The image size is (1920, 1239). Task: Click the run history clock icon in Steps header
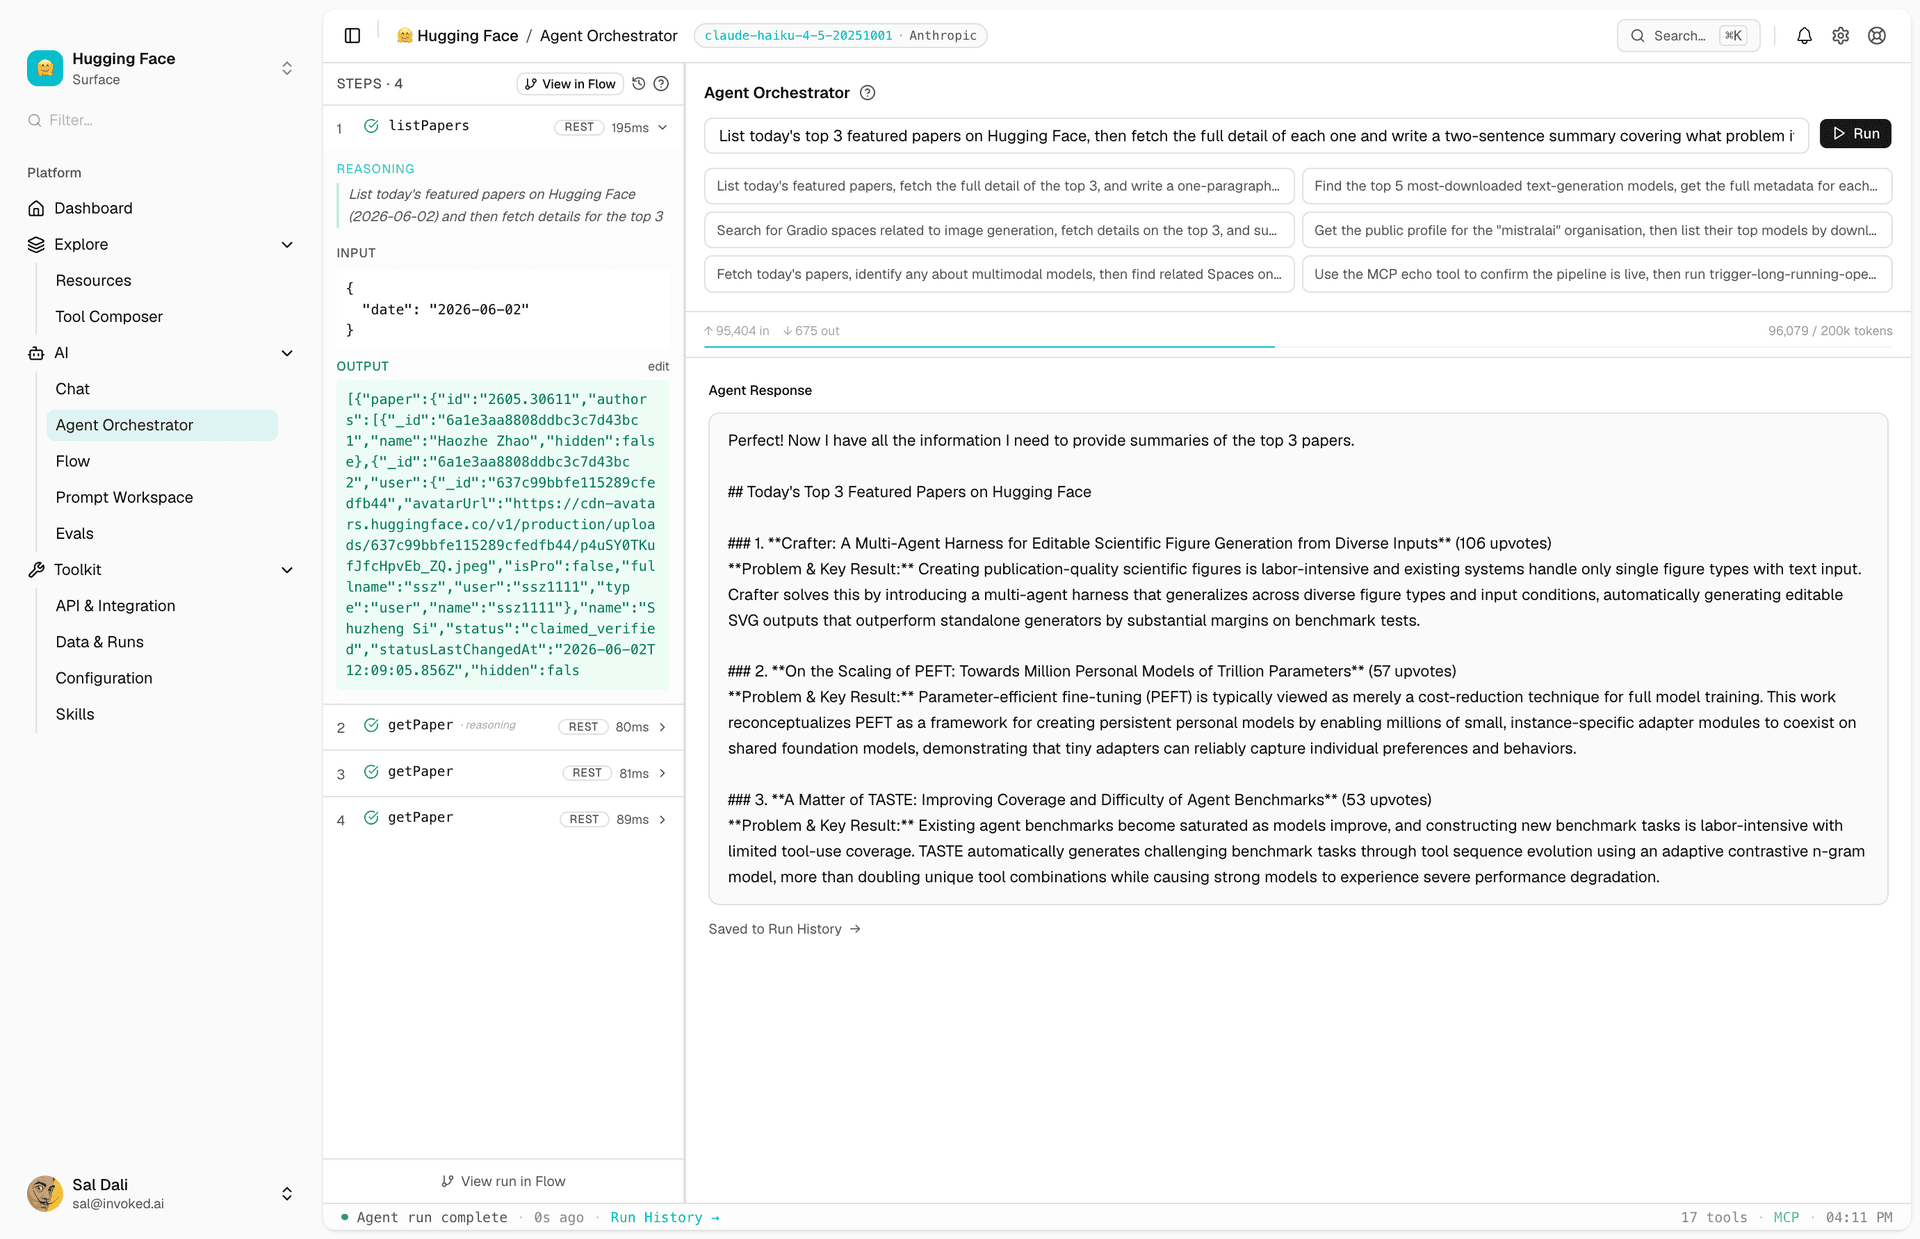(x=639, y=84)
